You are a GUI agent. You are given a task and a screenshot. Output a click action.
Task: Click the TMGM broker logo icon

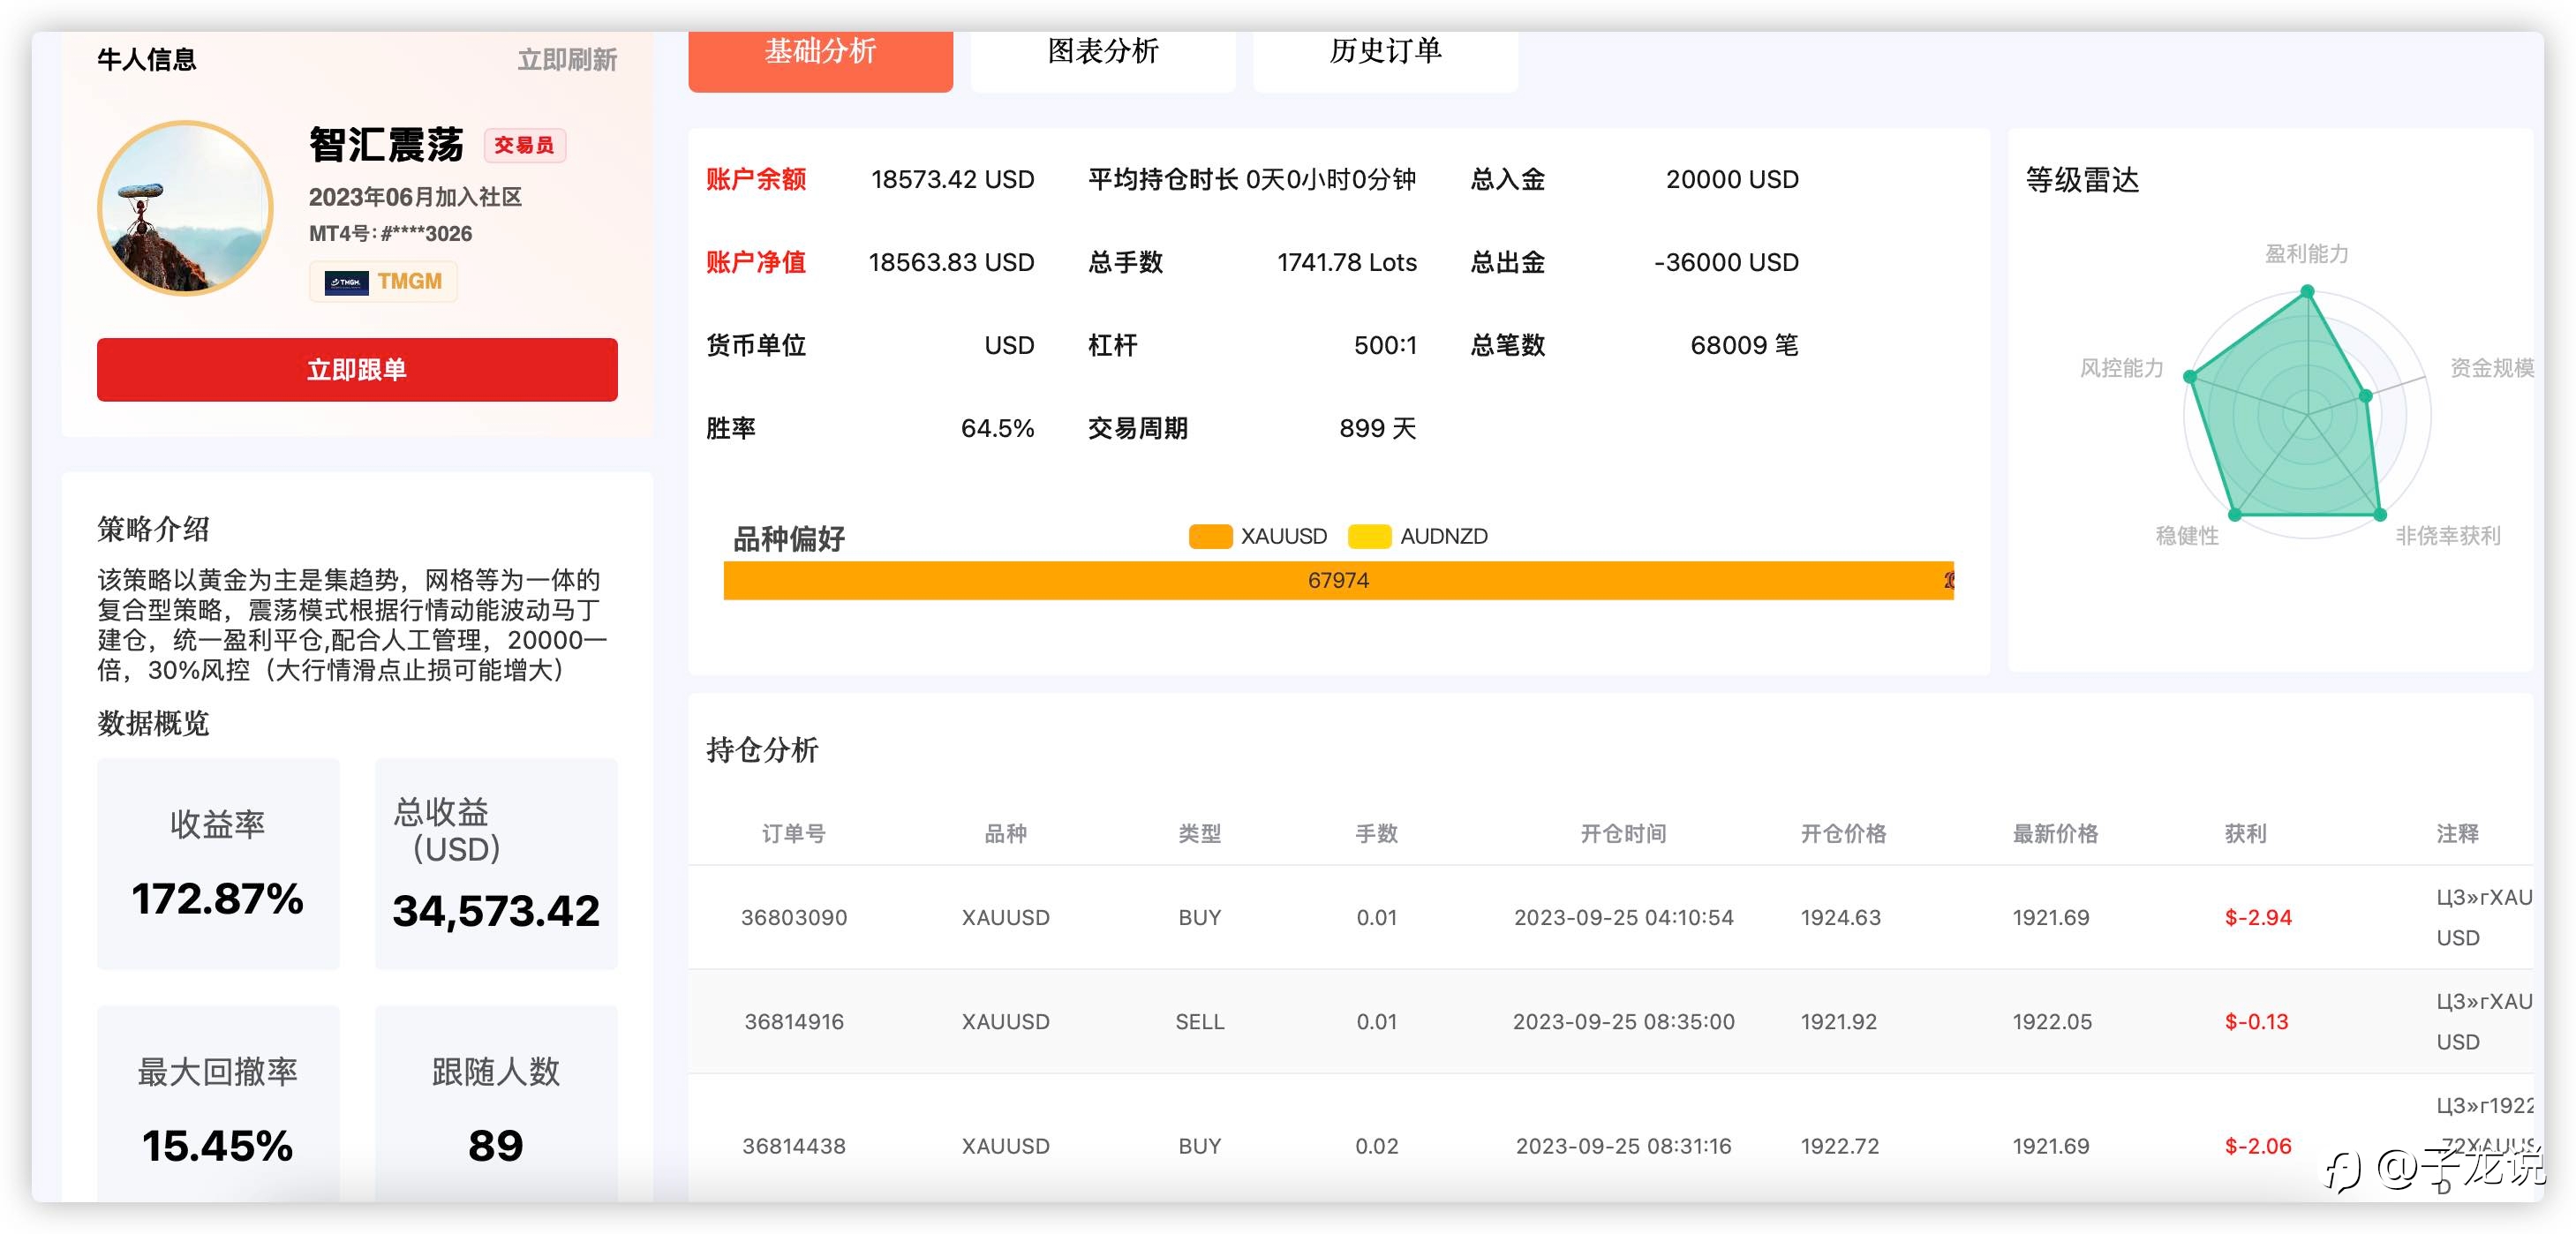pyautogui.click(x=346, y=282)
